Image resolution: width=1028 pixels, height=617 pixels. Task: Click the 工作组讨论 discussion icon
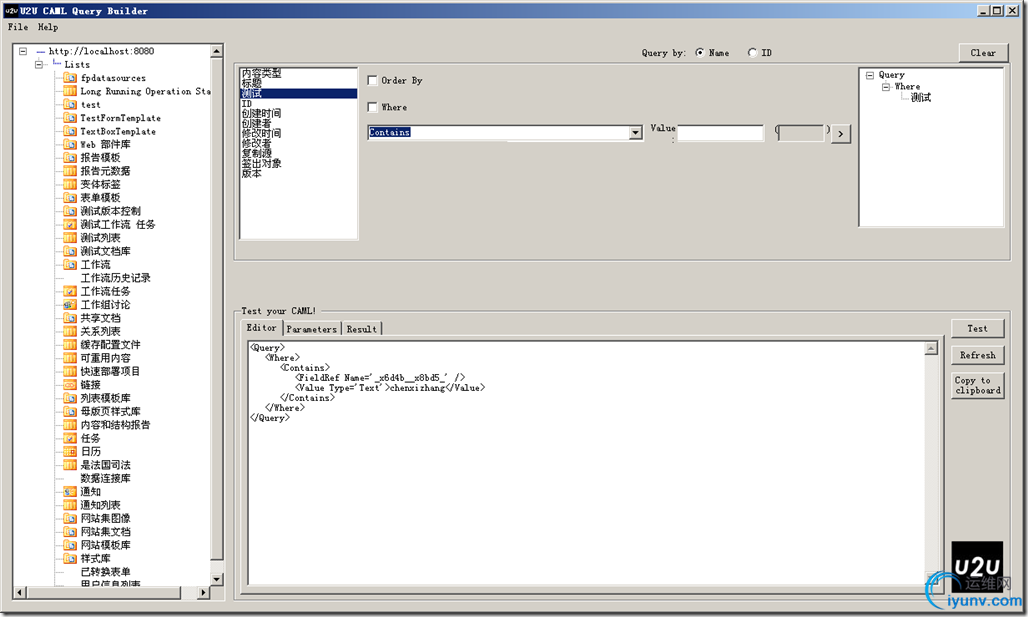[x=70, y=305]
